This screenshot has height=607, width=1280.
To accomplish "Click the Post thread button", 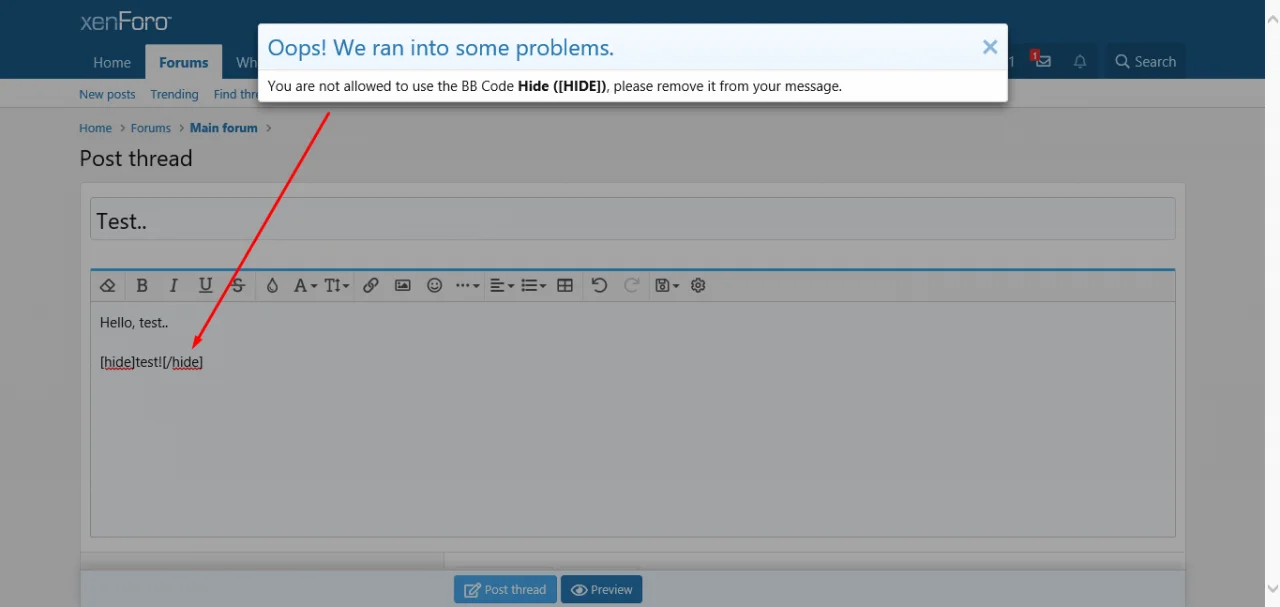I will [x=505, y=589].
